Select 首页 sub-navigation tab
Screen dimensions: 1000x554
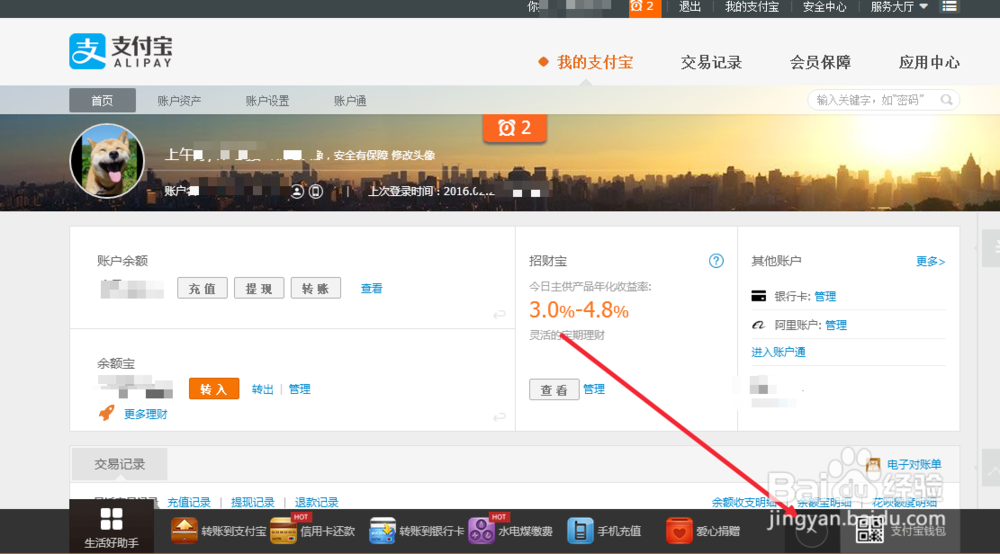click(x=102, y=100)
